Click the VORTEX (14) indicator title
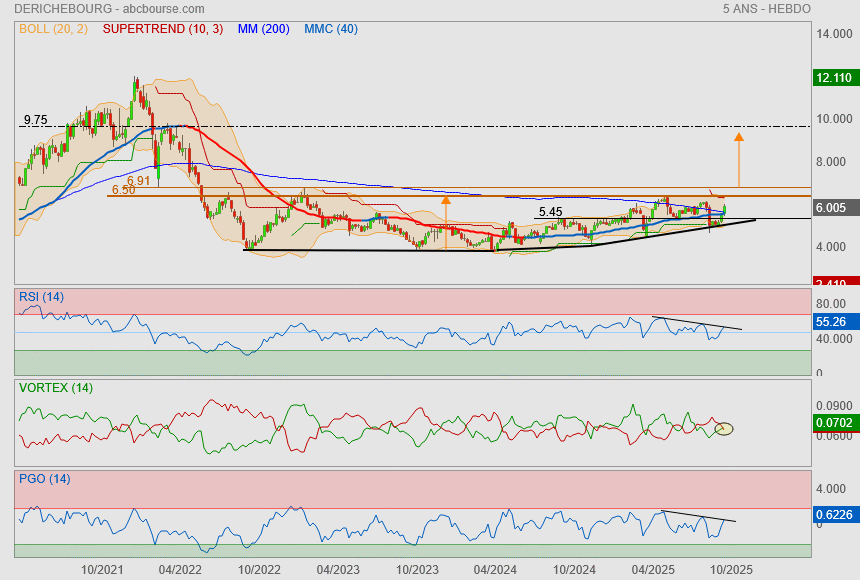The width and height of the screenshot is (860, 580). (56, 387)
